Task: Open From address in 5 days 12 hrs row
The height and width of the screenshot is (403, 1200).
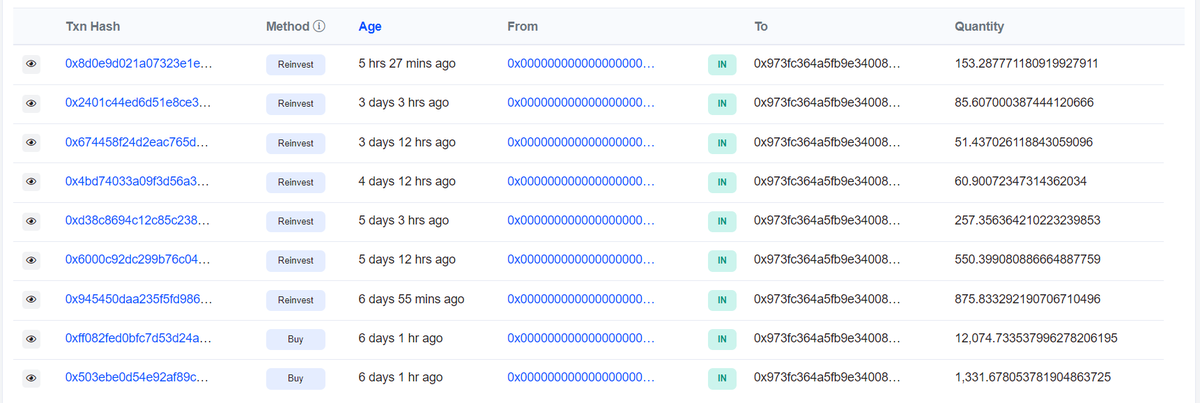Action: [x=581, y=260]
